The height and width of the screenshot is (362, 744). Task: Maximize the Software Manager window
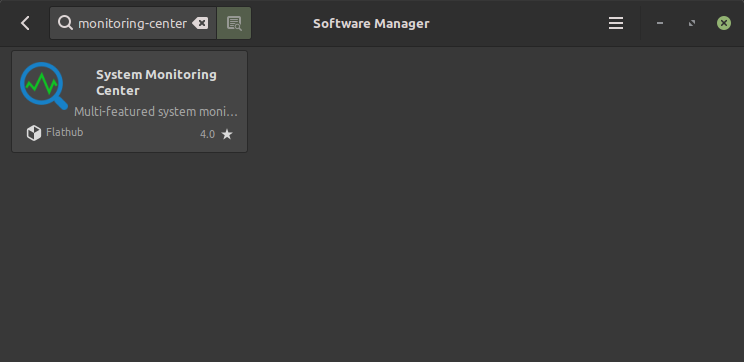click(x=692, y=23)
